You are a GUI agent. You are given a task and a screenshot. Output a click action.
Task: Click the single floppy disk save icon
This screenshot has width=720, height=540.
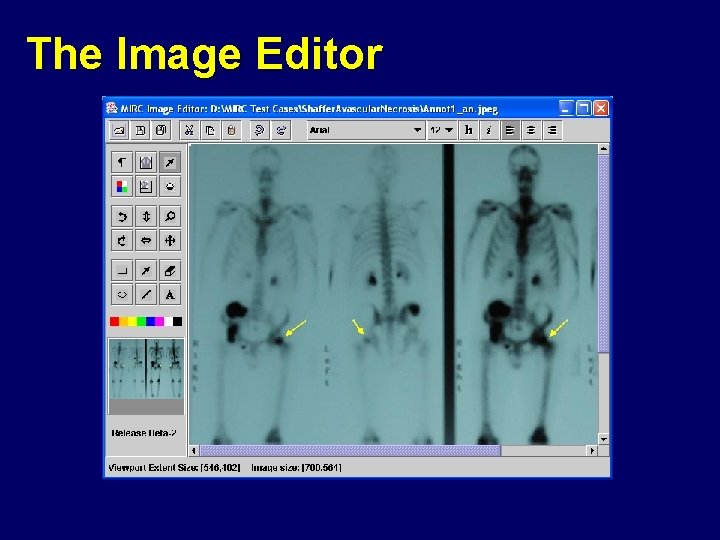[140, 130]
